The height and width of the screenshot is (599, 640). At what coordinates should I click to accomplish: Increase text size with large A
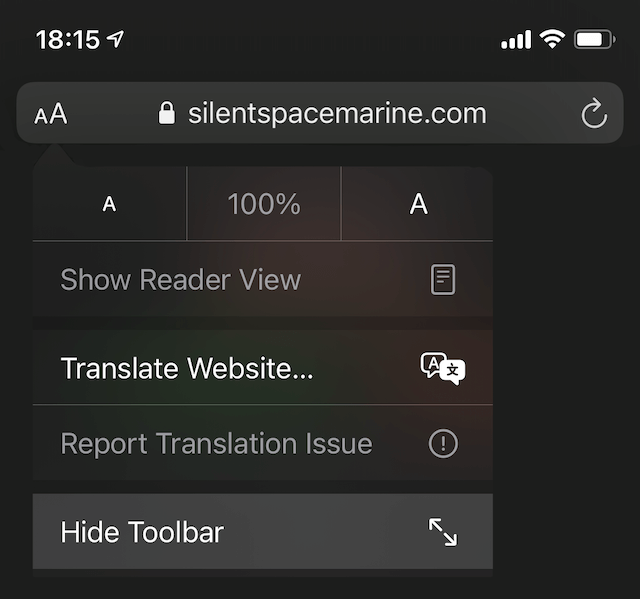click(x=418, y=204)
